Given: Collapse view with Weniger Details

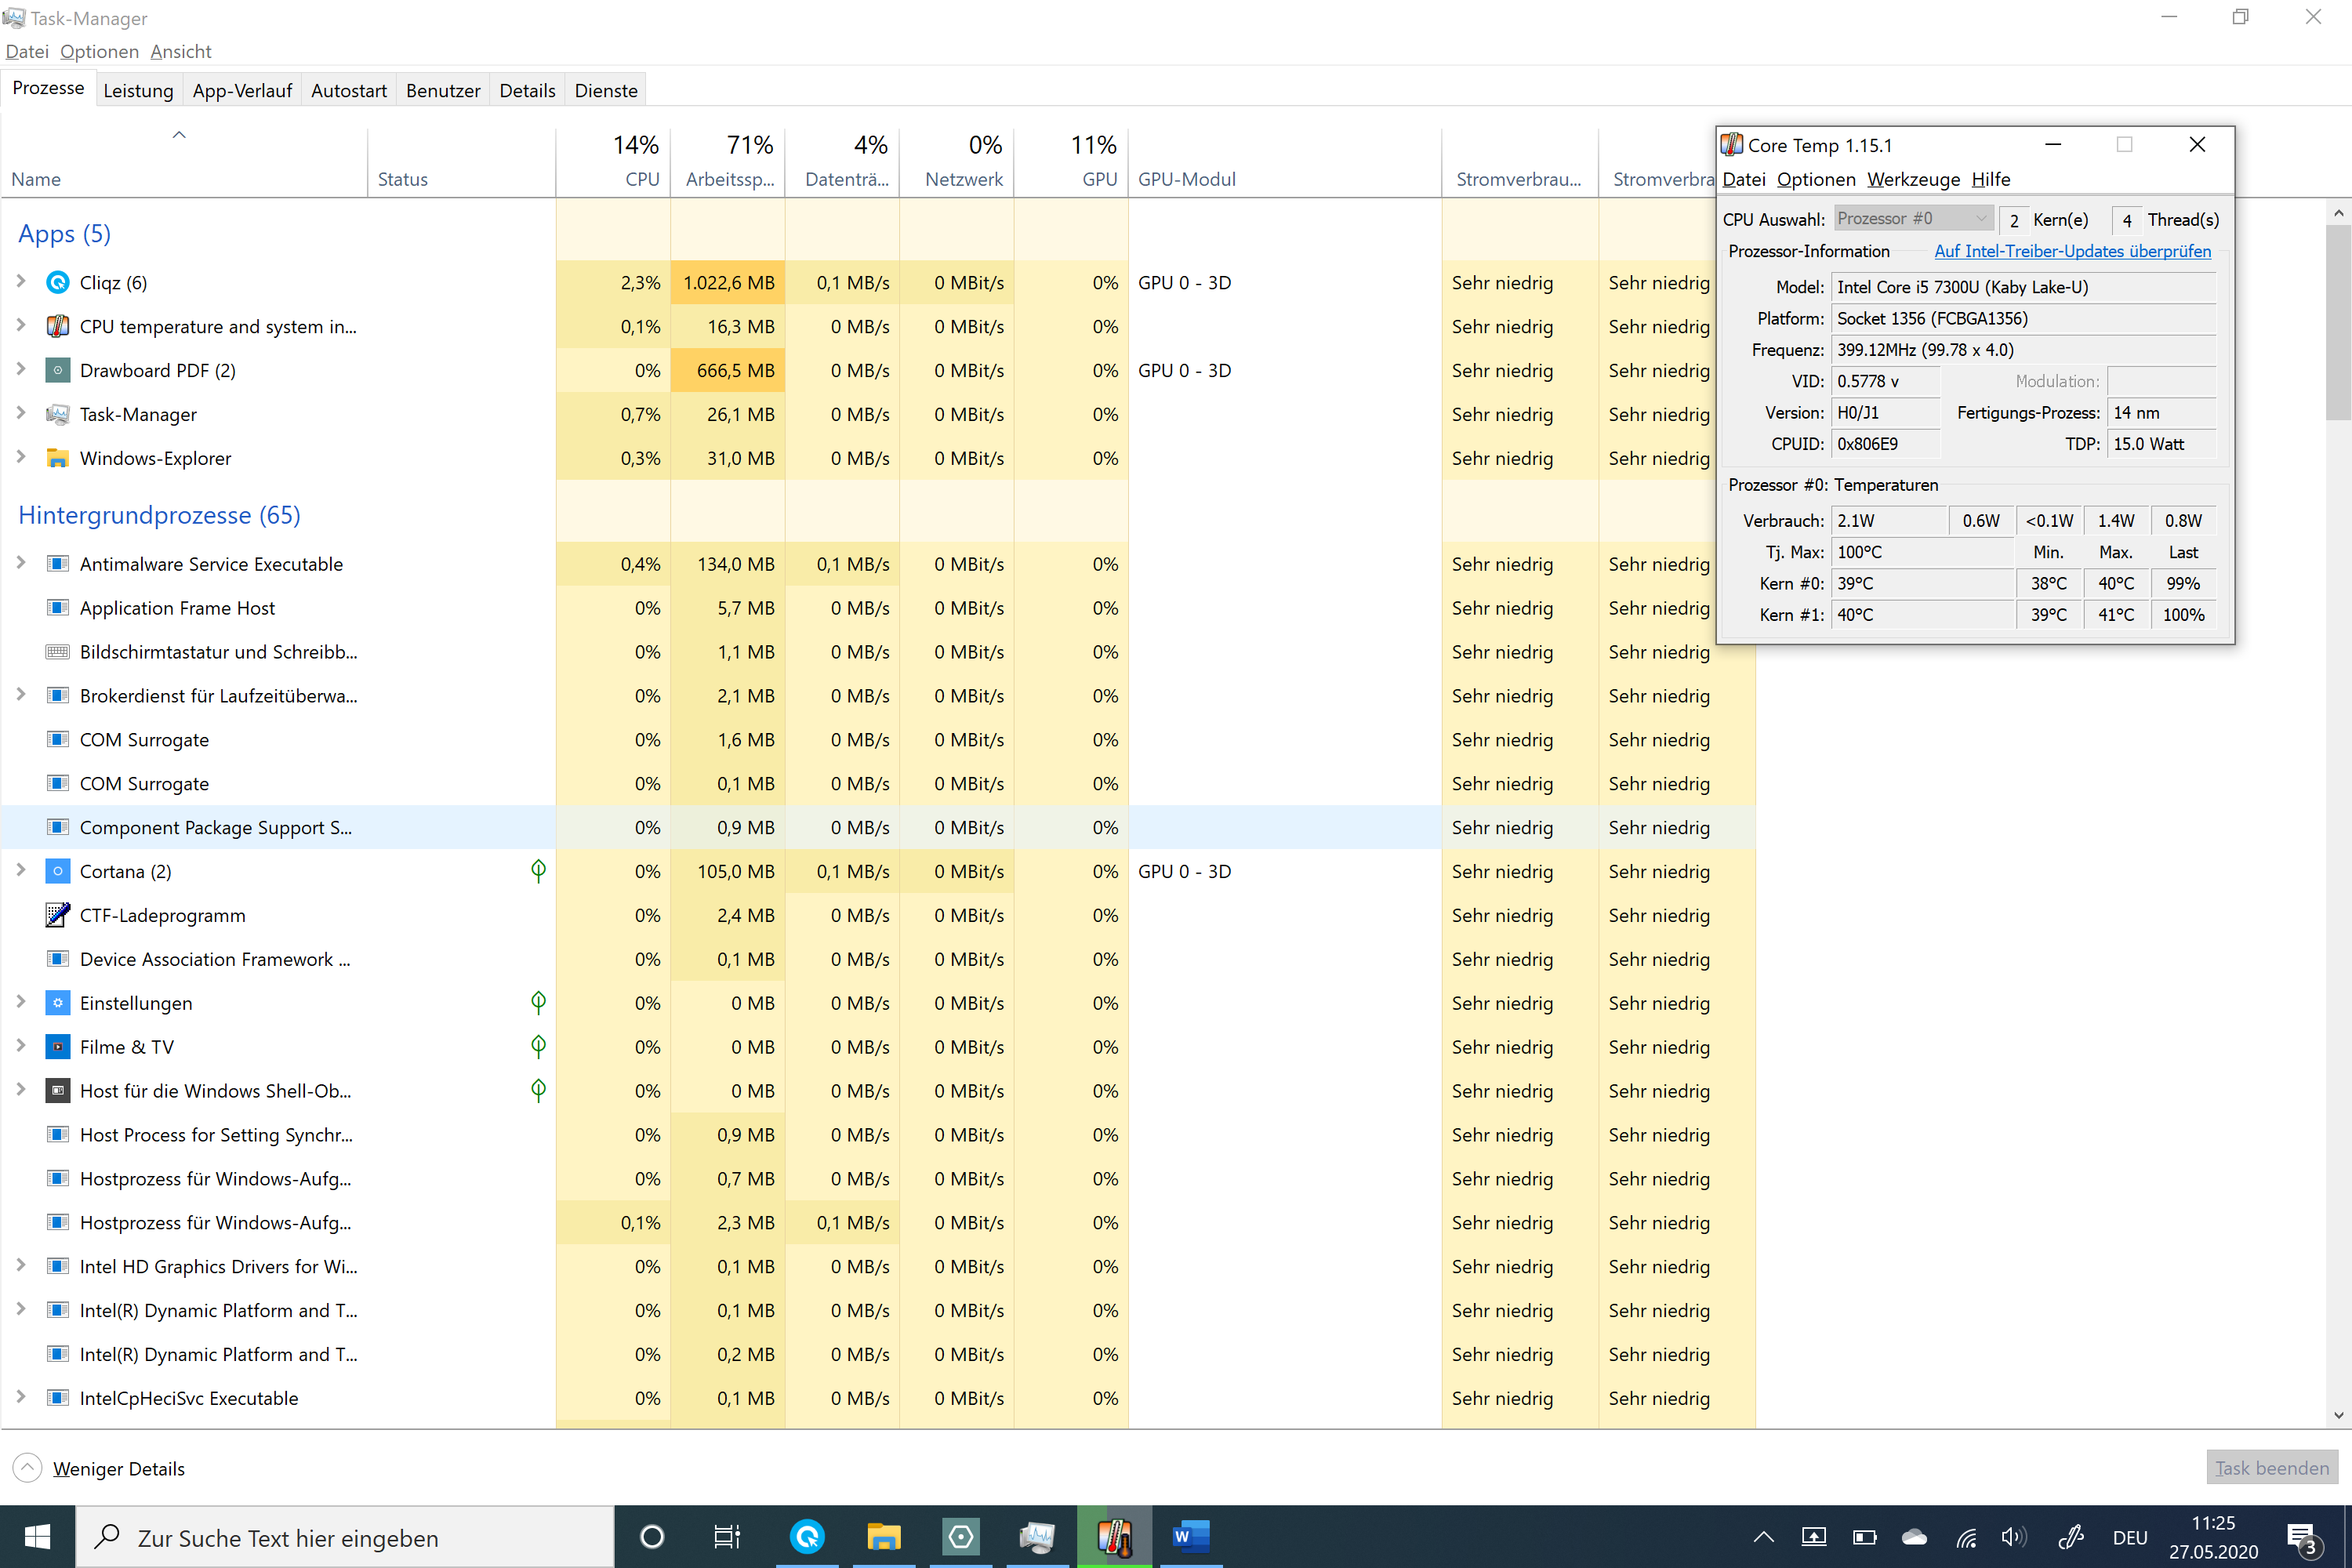Looking at the screenshot, I should tap(99, 1468).
